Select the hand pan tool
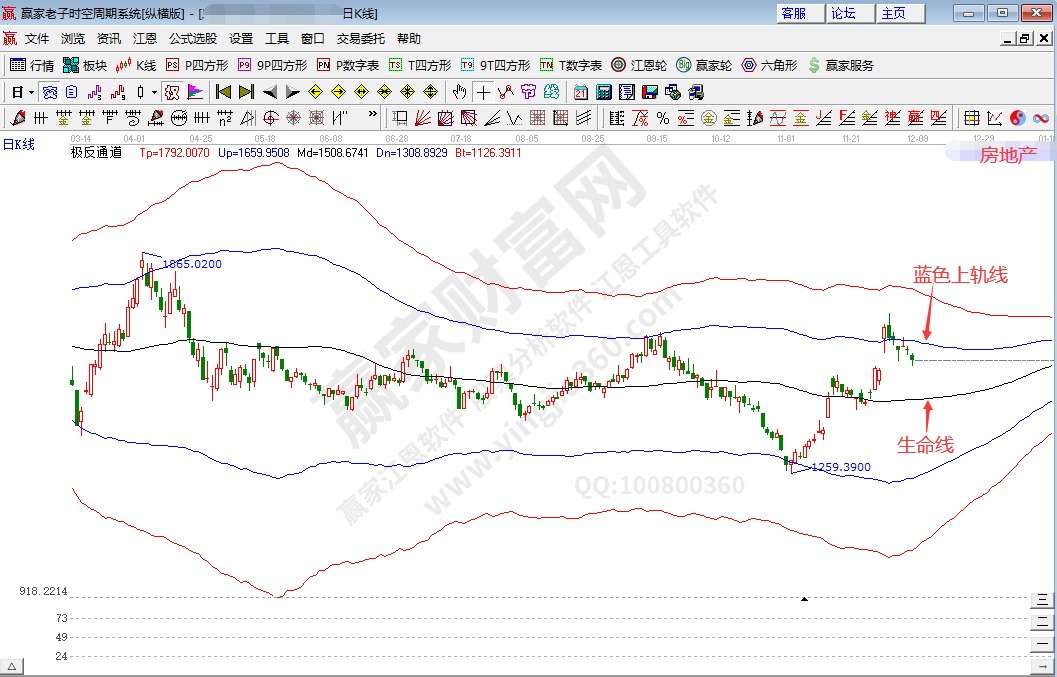The width and height of the screenshot is (1057, 677). click(x=459, y=92)
